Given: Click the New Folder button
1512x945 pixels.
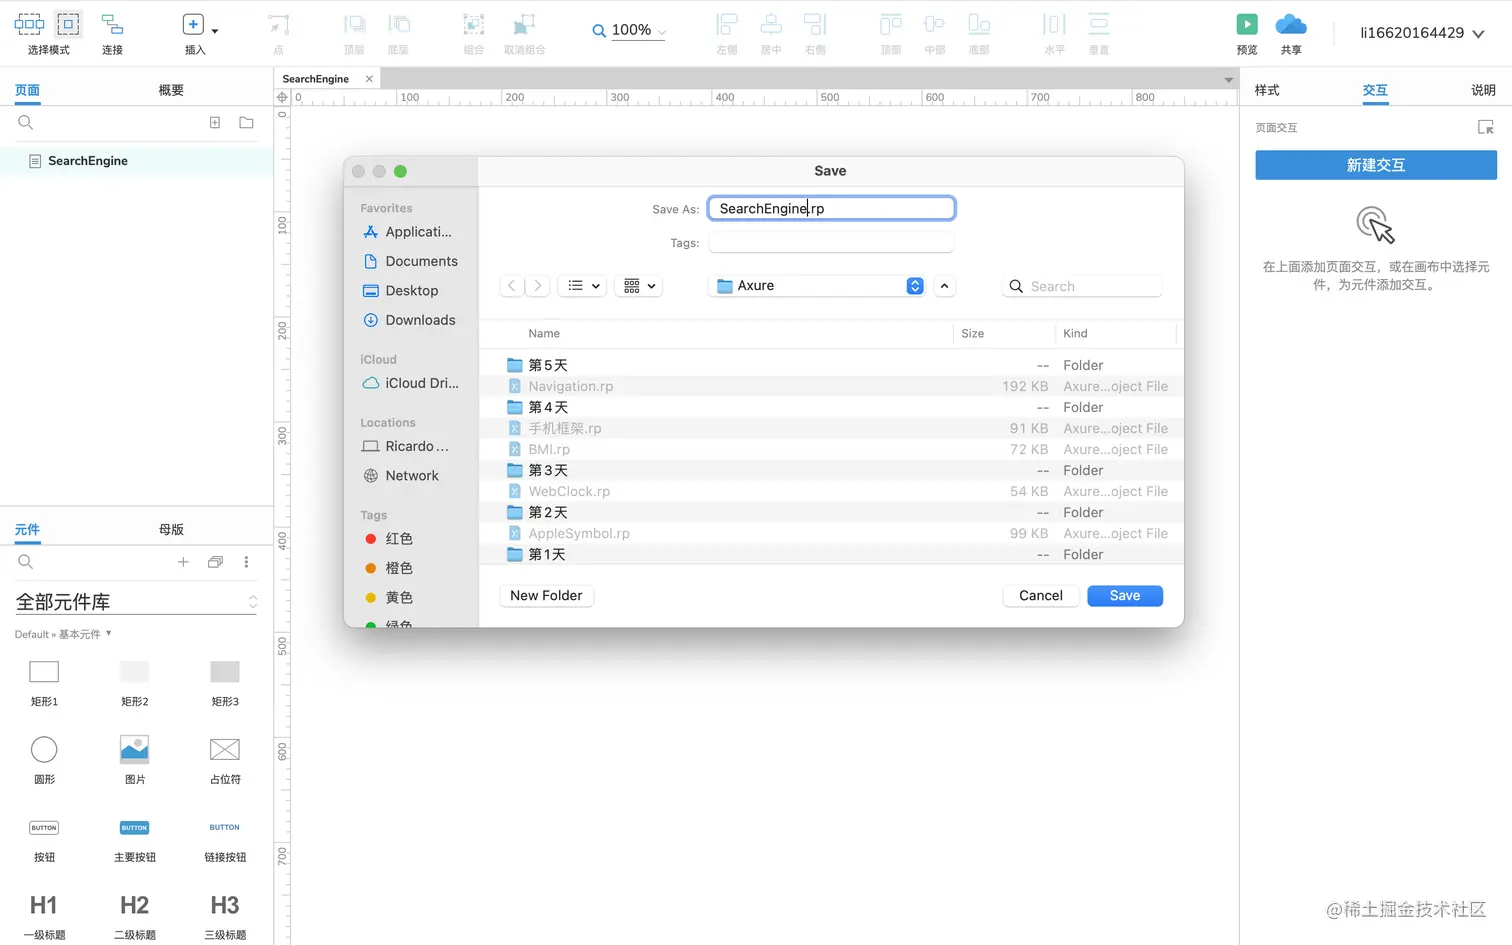Looking at the screenshot, I should pyautogui.click(x=546, y=596).
